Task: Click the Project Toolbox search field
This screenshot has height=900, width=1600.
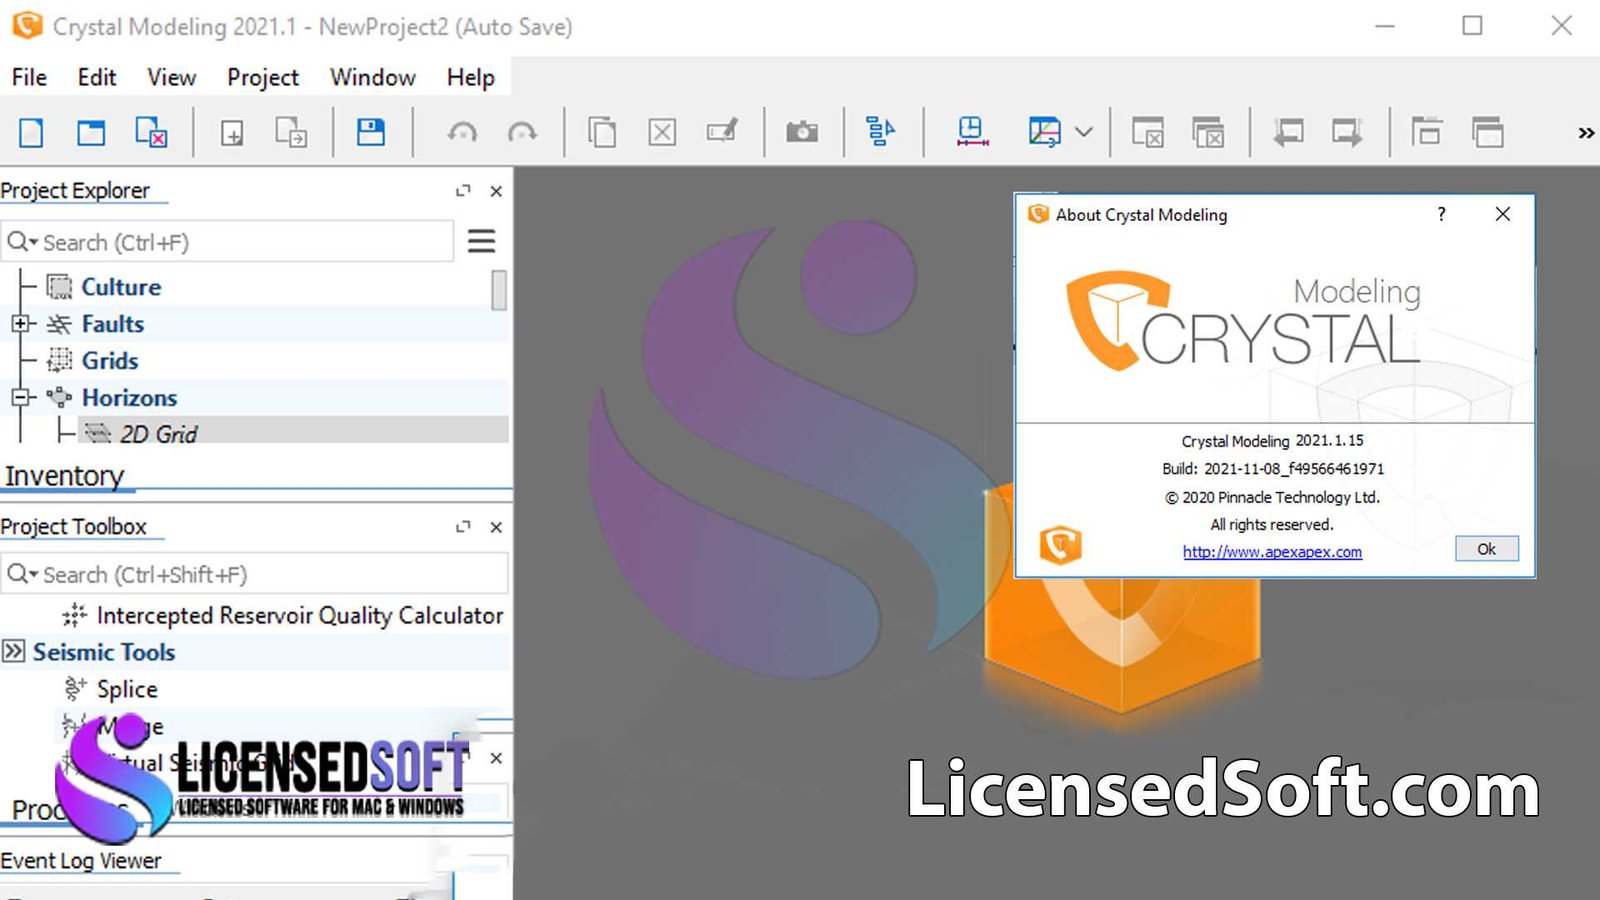Action: [x=254, y=575]
